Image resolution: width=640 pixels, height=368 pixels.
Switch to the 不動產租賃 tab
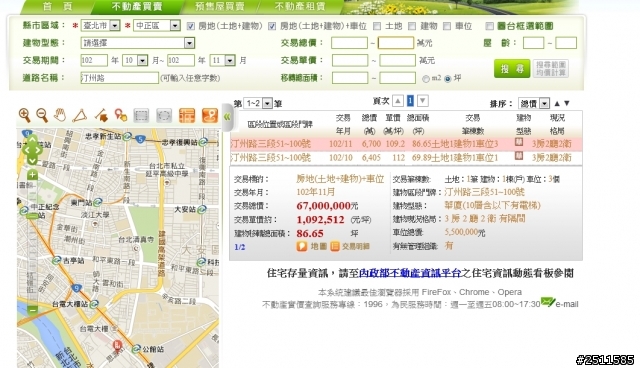(300, 7)
